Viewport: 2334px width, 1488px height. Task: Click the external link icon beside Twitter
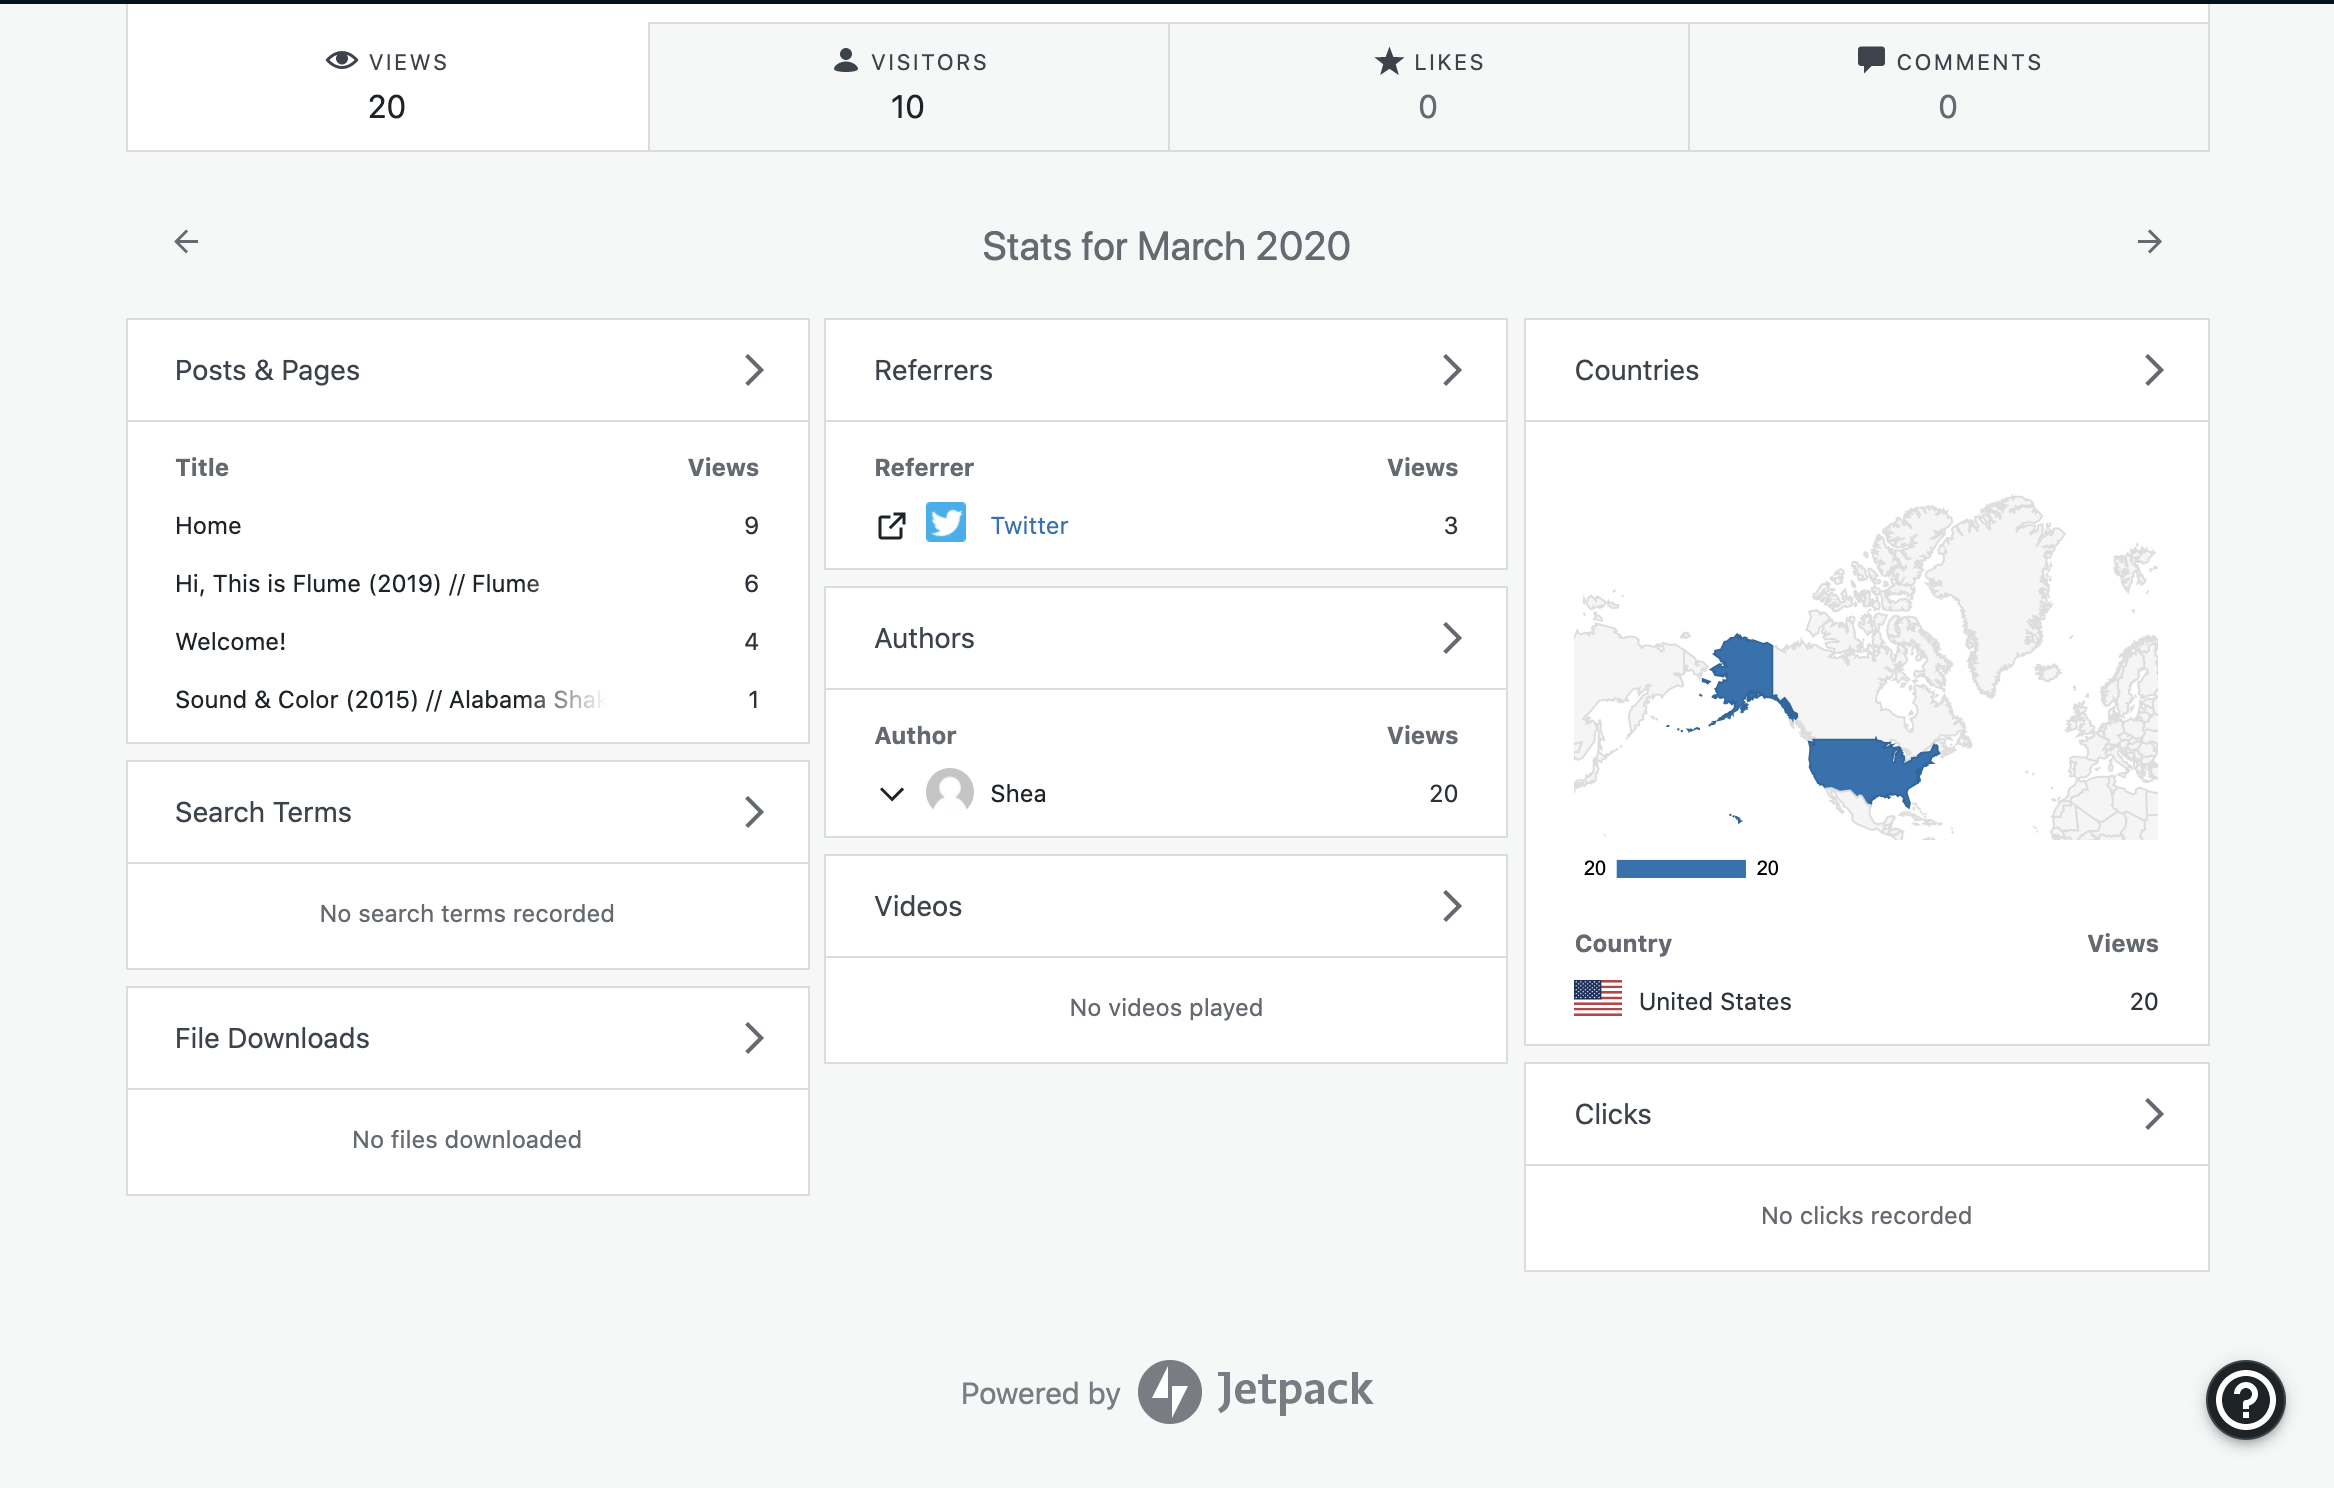[x=891, y=526]
